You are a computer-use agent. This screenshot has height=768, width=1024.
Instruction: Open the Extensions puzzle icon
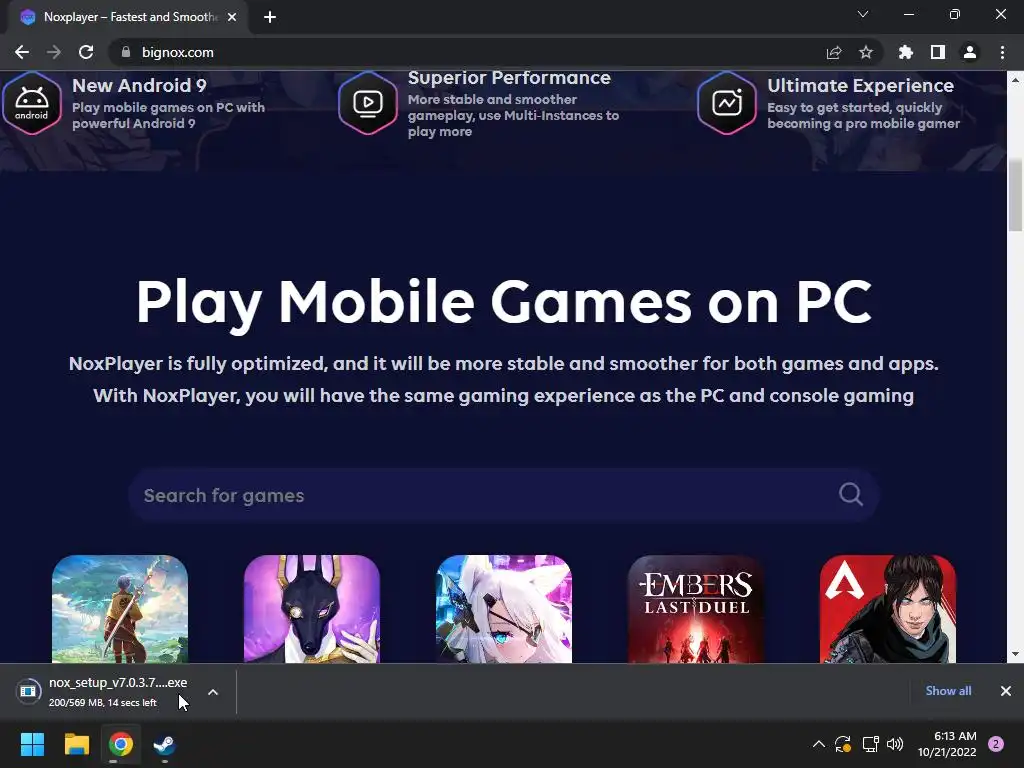coord(906,52)
